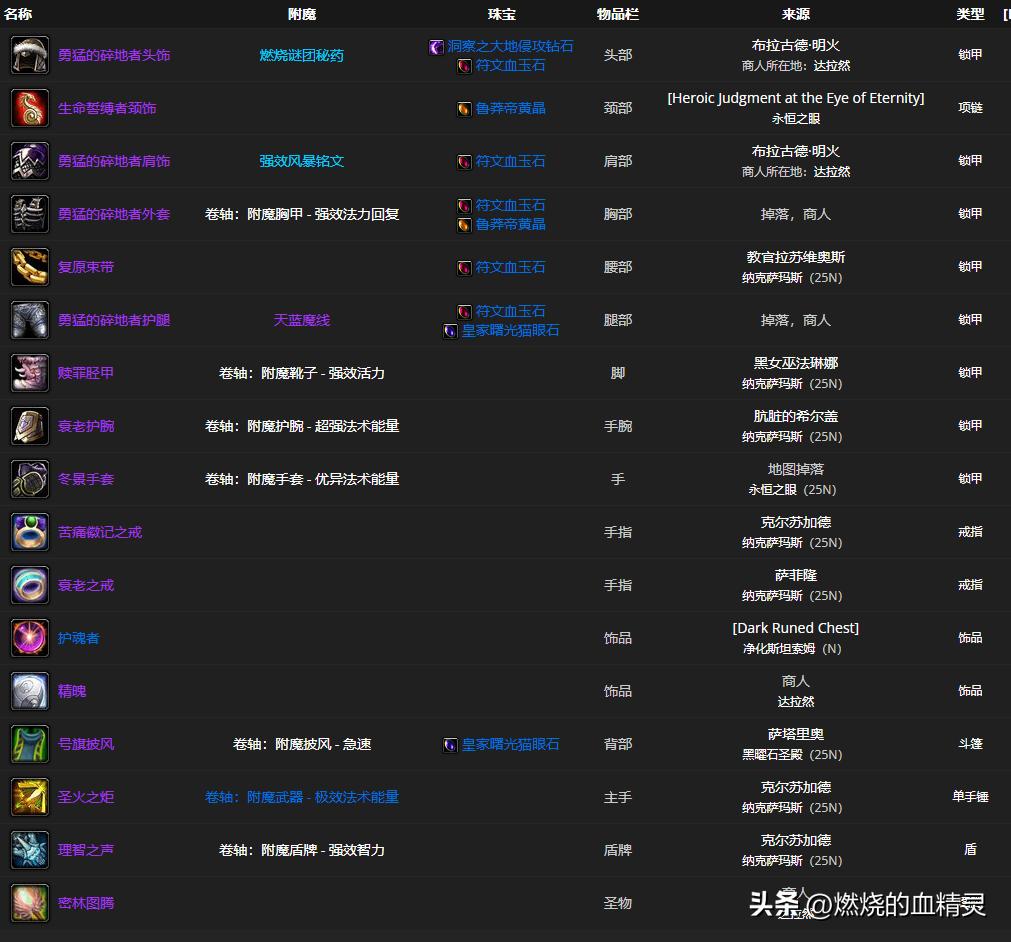
Task: Click the 天蓝魔线 enchant link
Action: point(300,320)
